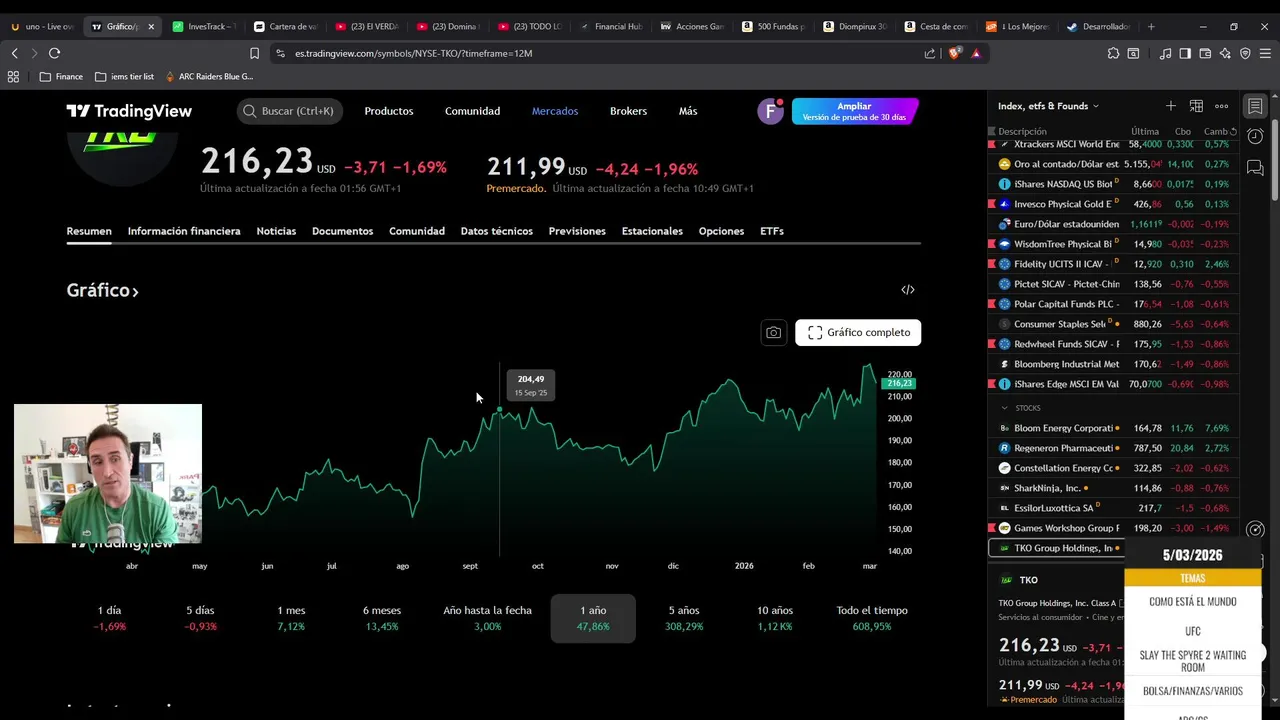Click the Brave Rewards triangle icon
Viewport: 1280px width, 720px height.
[976, 53]
